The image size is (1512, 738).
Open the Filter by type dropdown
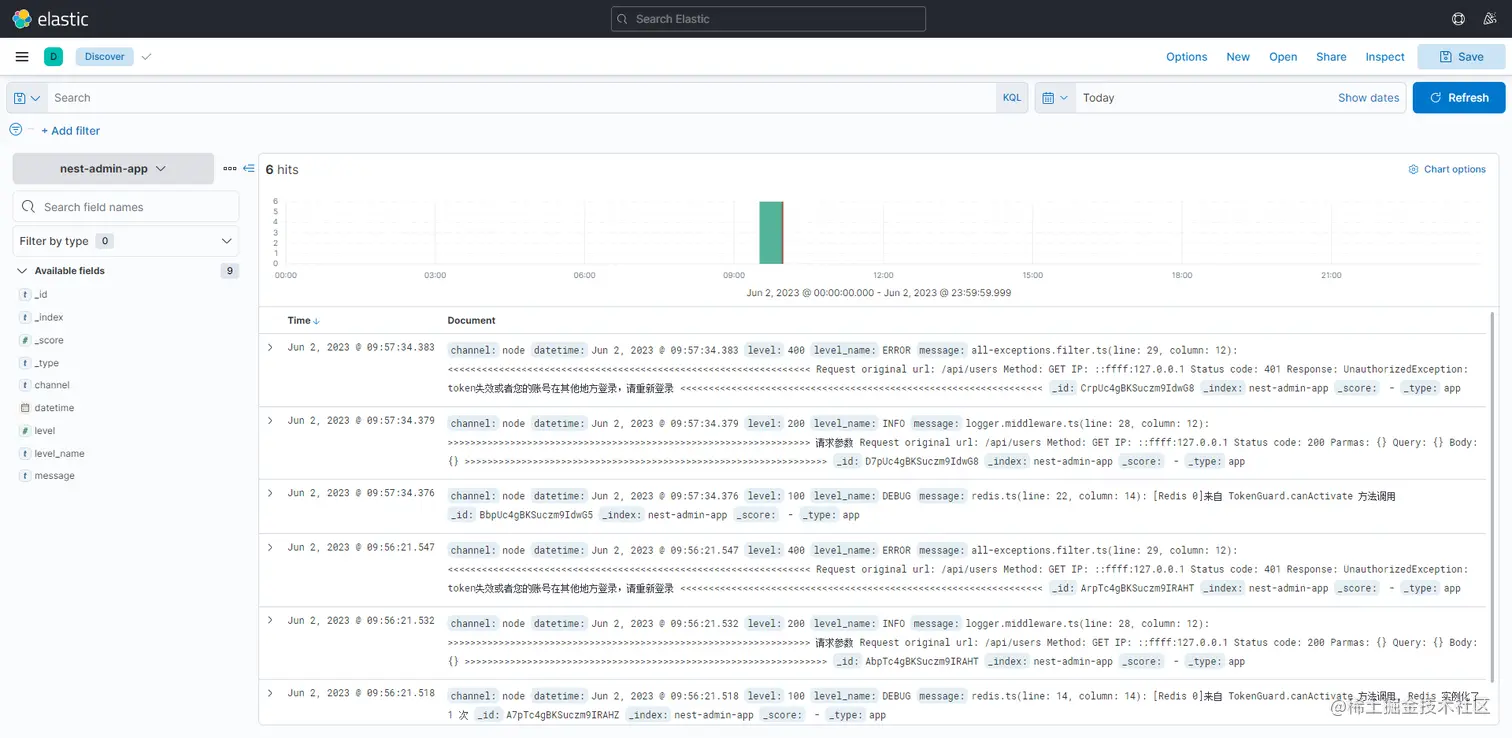(126, 241)
